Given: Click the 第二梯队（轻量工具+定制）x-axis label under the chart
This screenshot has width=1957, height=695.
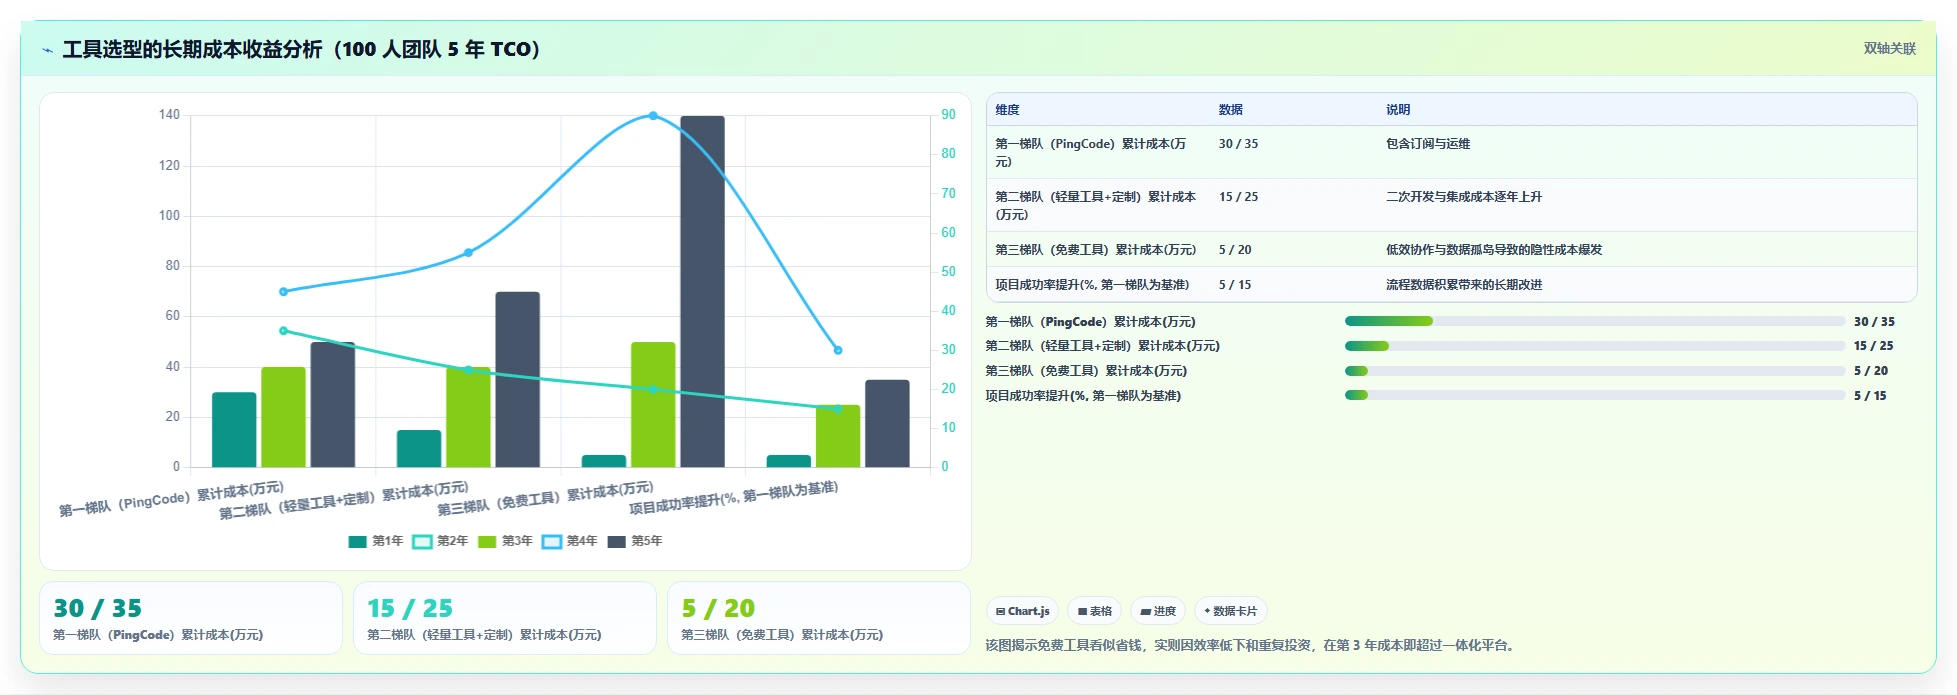Looking at the screenshot, I should tap(343, 499).
